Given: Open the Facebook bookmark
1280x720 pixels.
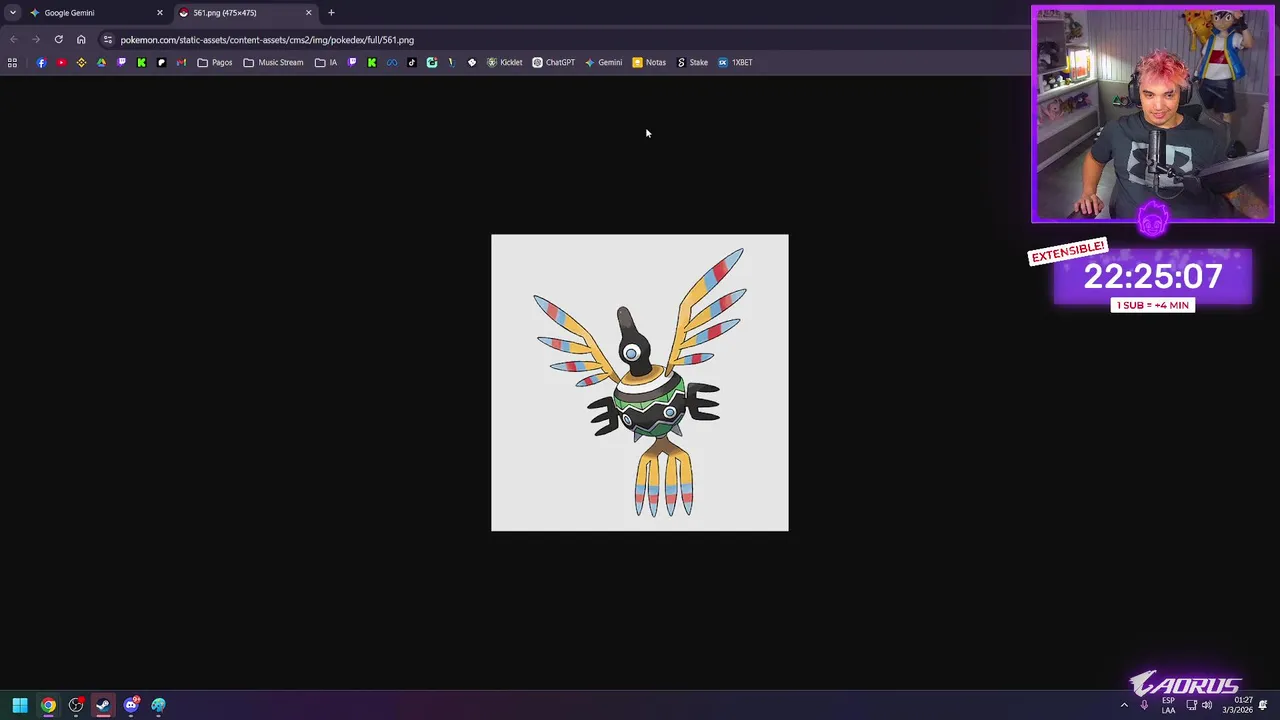Looking at the screenshot, I should (41, 62).
